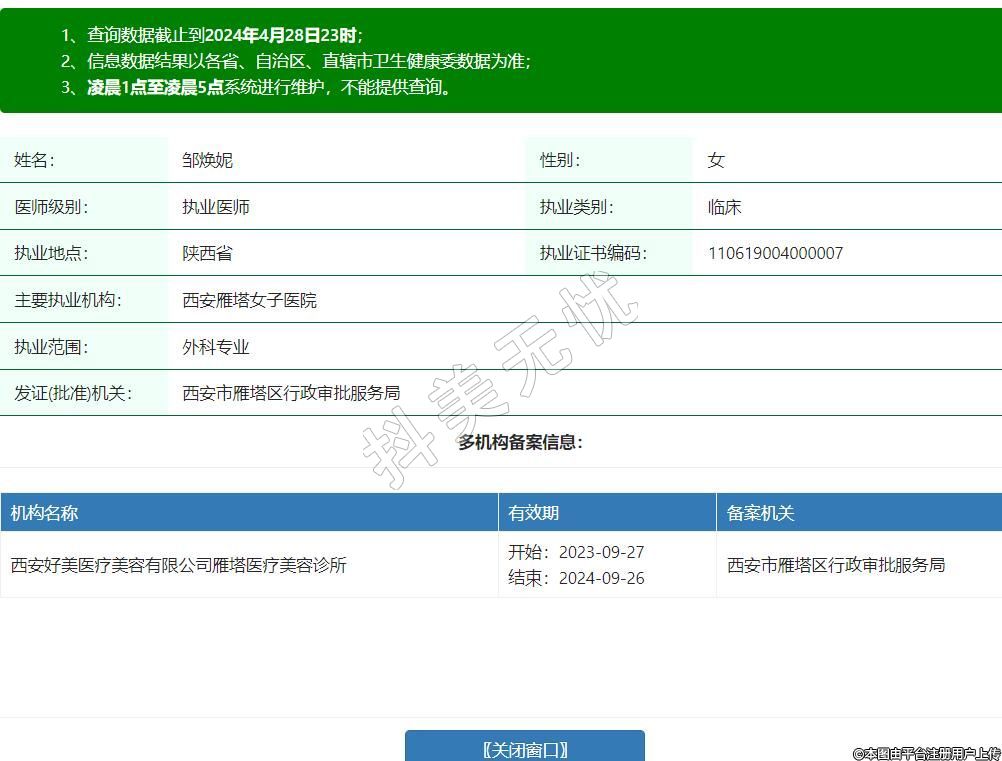Select the 临床 practice category value
Image resolution: width=1002 pixels, height=761 pixels.
click(x=724, y=207)
